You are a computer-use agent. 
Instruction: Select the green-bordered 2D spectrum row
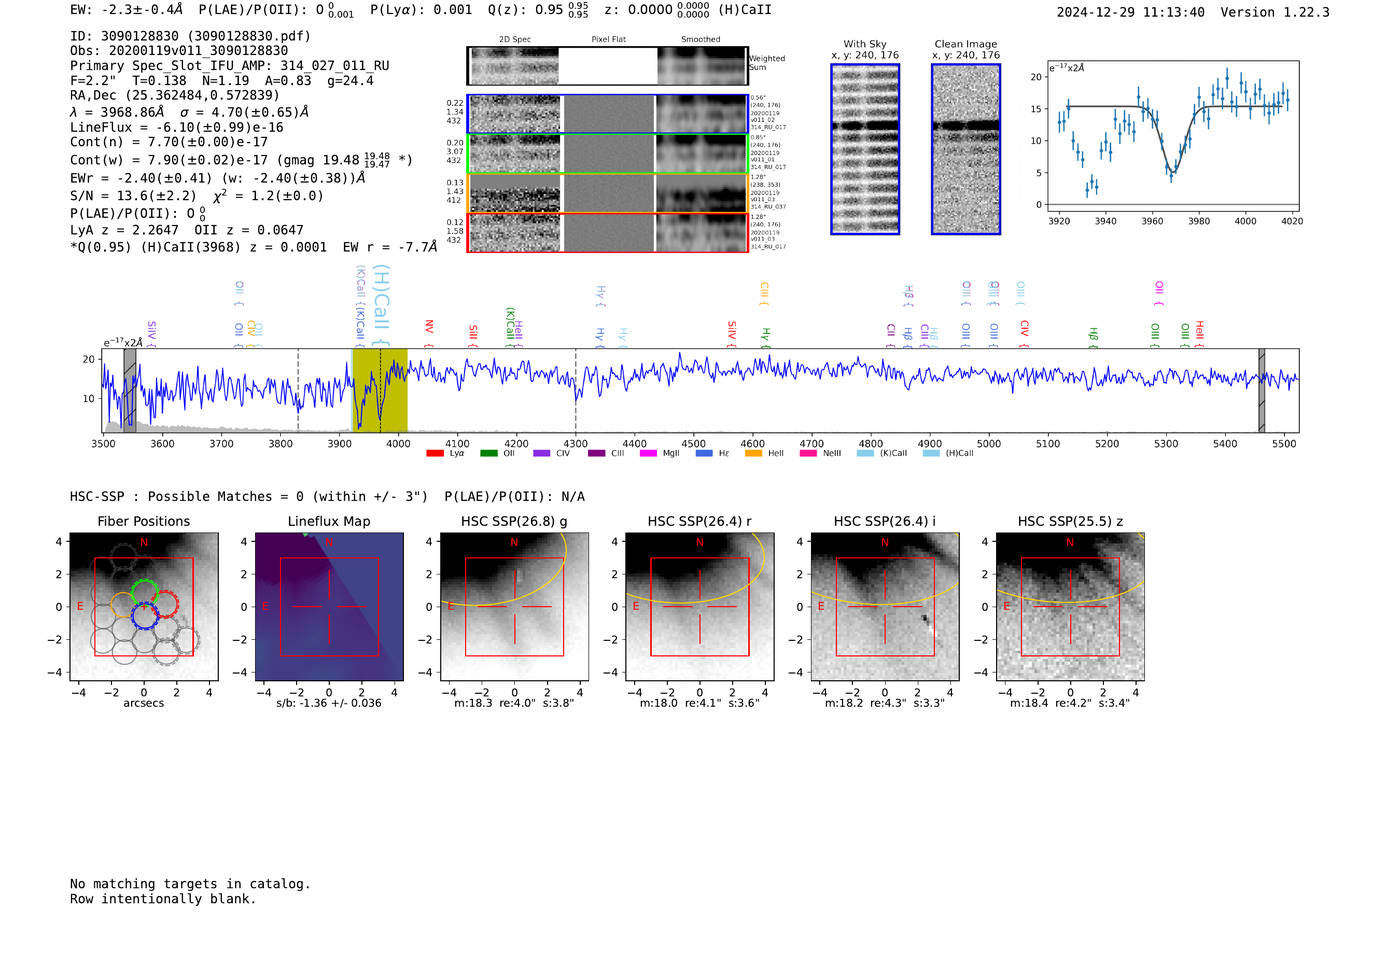click(607, 154)
